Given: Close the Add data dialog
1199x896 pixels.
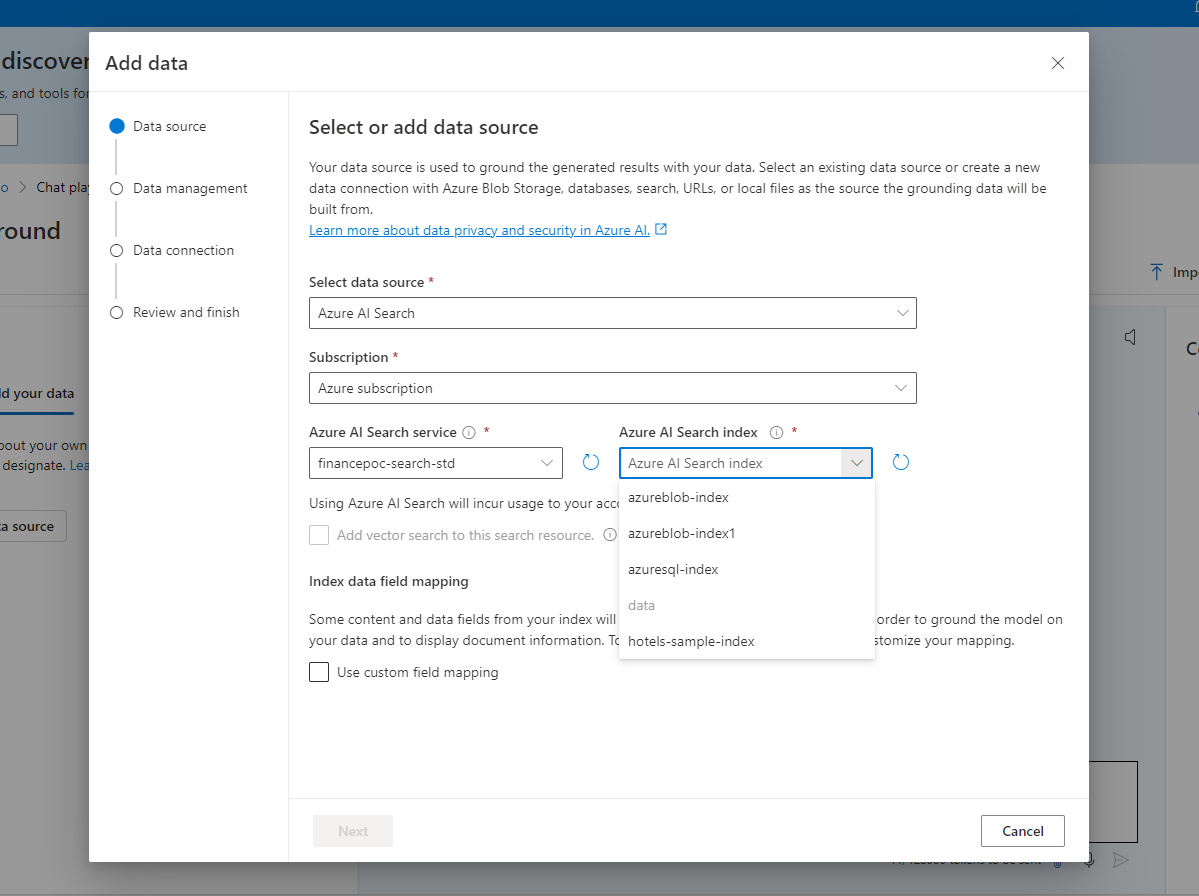Looking at the screenshot, I should point(1058,63).
